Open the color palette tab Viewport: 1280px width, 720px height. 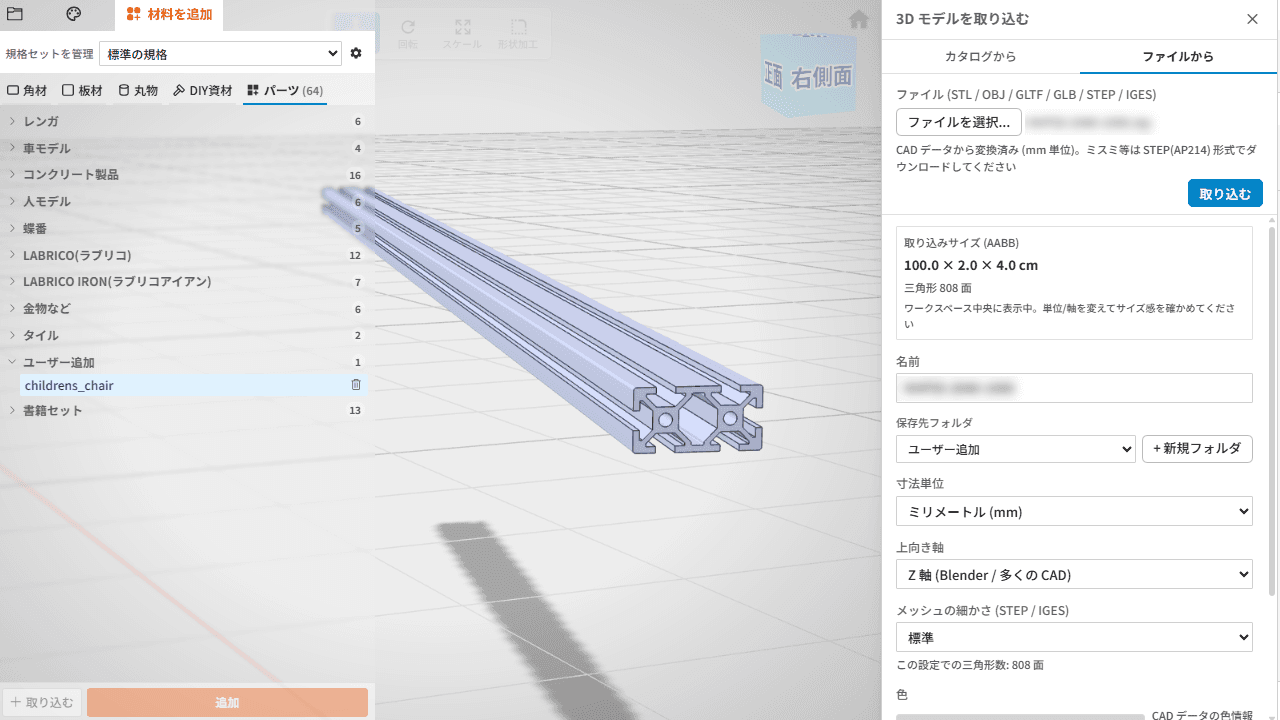pyautogui.click(x=74, y=14)
